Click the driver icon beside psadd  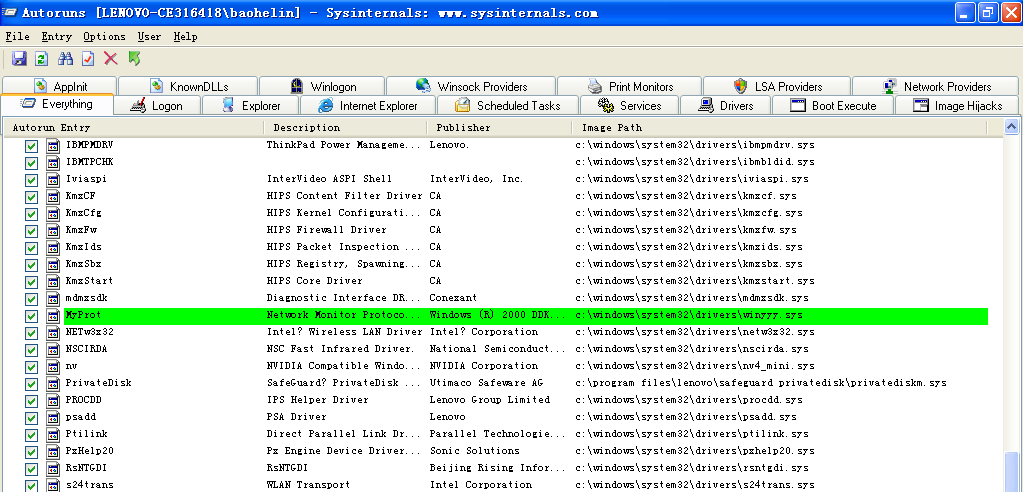pyautogui.click(x=53, y=418)
